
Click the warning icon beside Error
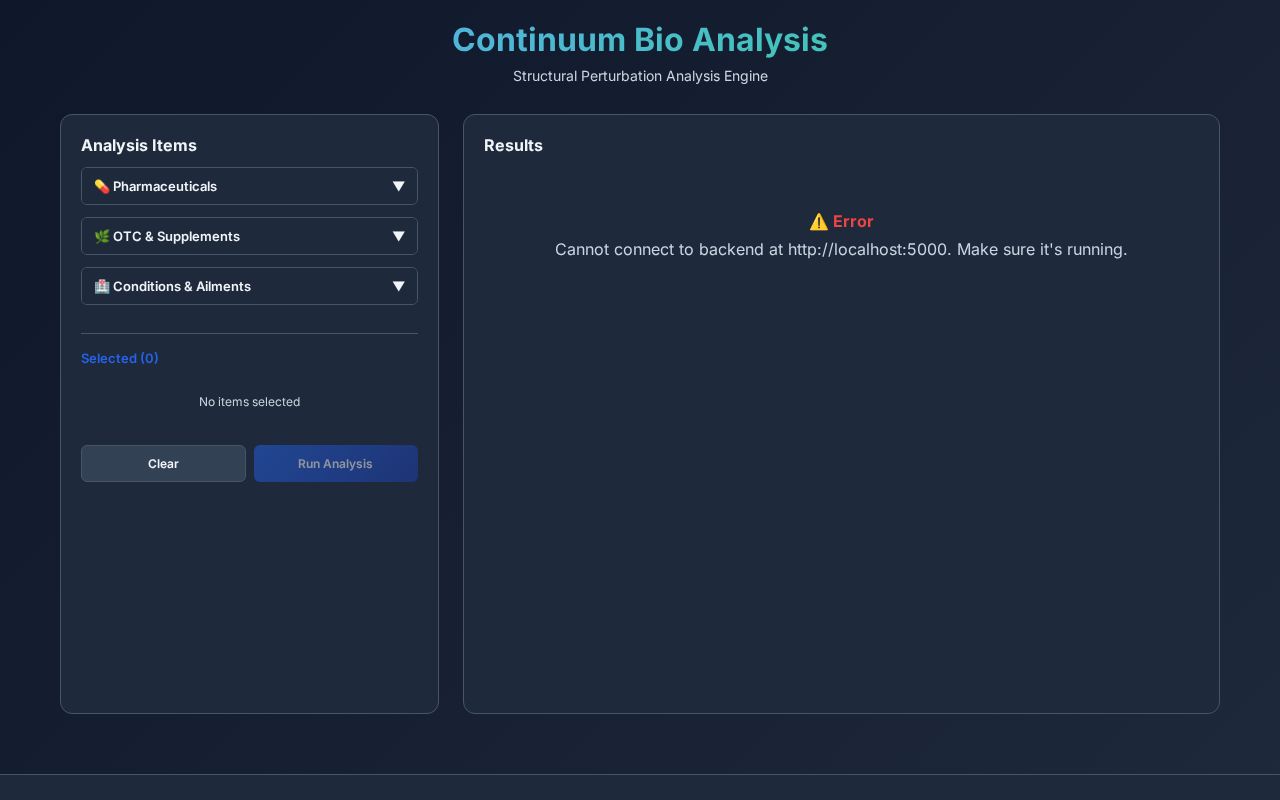(x=818, y=222)
